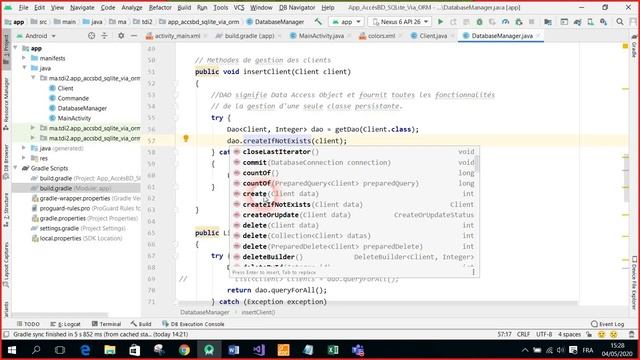Open the Terminal tool window
This screenshot has height=360, width=640.
pos(106,324)
